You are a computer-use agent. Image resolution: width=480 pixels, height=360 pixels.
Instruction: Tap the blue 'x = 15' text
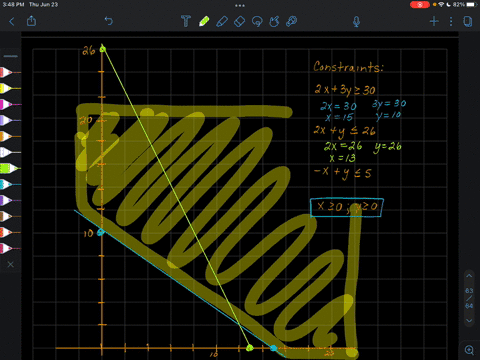pyautogui.click(x=339, y=117)
